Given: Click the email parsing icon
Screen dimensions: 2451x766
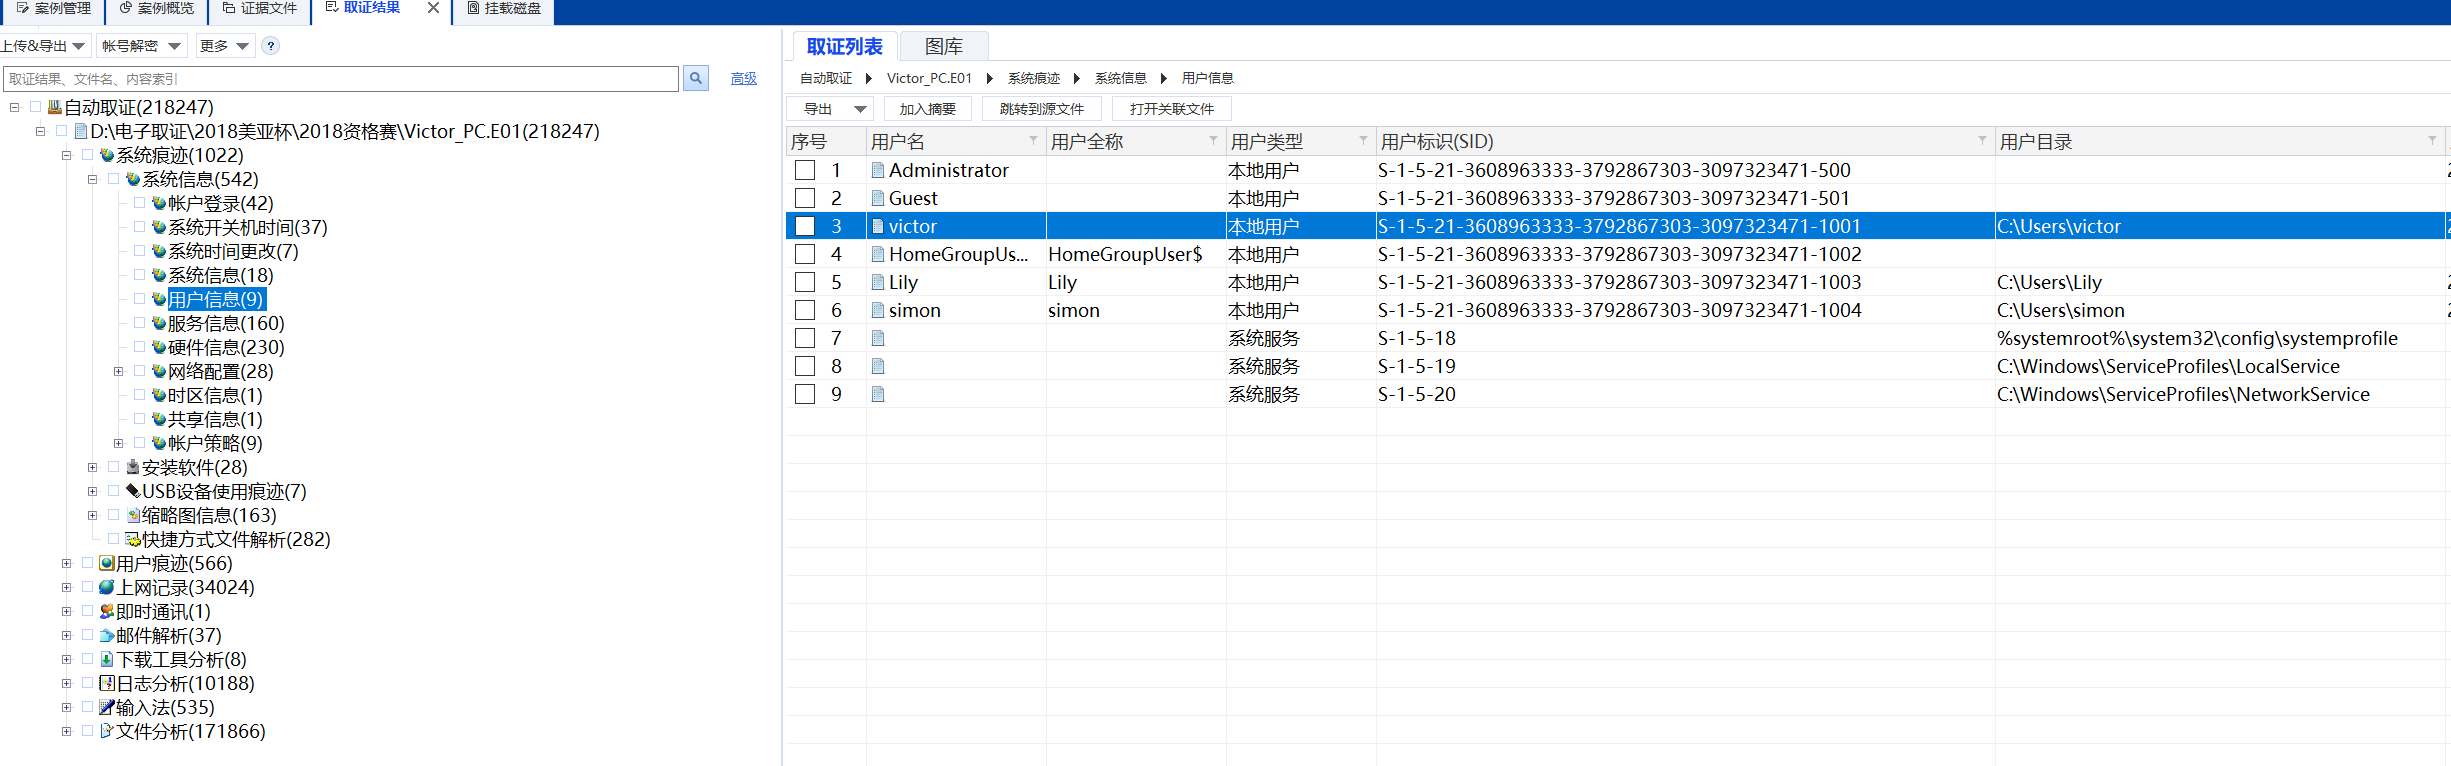Looking at the screenshot, I should pyautogui.click(x=107, y=635).
